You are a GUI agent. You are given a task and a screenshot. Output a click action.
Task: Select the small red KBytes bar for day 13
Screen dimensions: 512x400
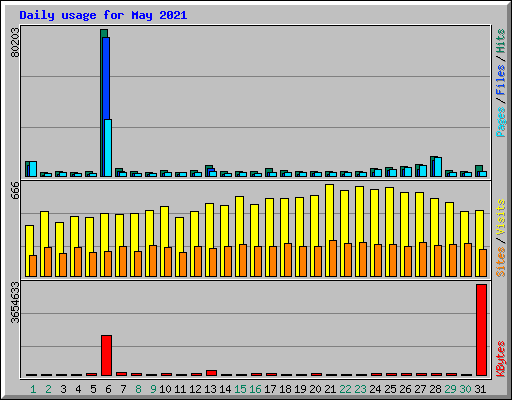(x=211, y=373)
